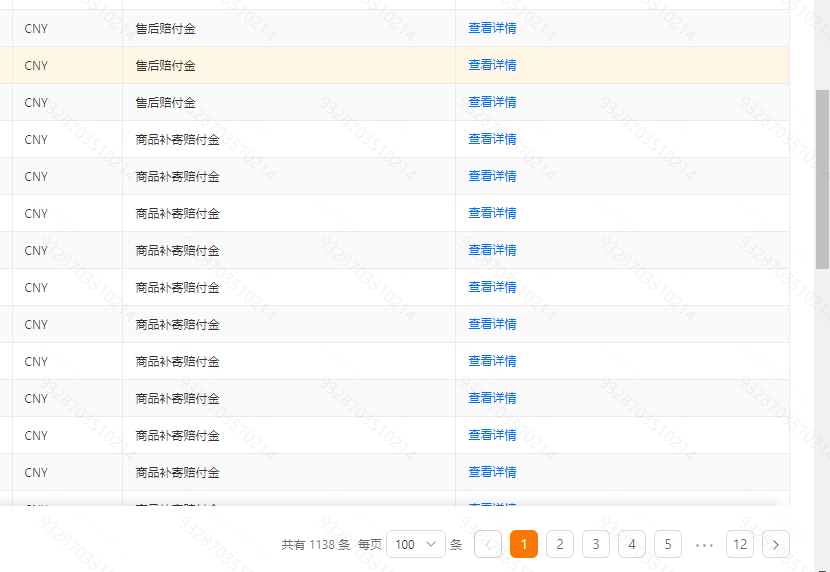Screen dimensions: 830x572
Task: Go to page 2
Action: point(560,544)
